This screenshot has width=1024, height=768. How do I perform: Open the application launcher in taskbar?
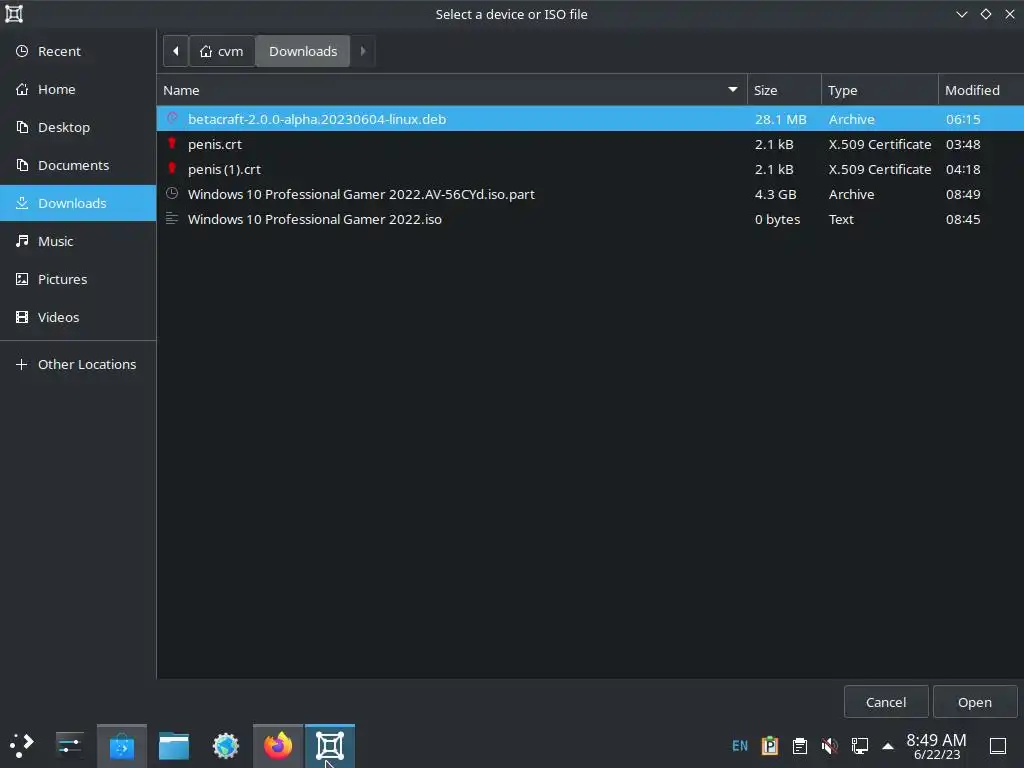(x=22, y=745)
